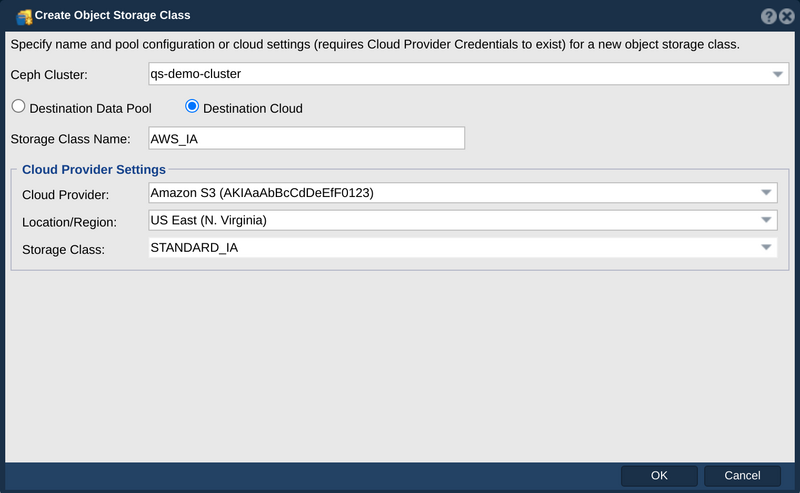Click the STANDARD_IA value

click(x=194, y=248)
